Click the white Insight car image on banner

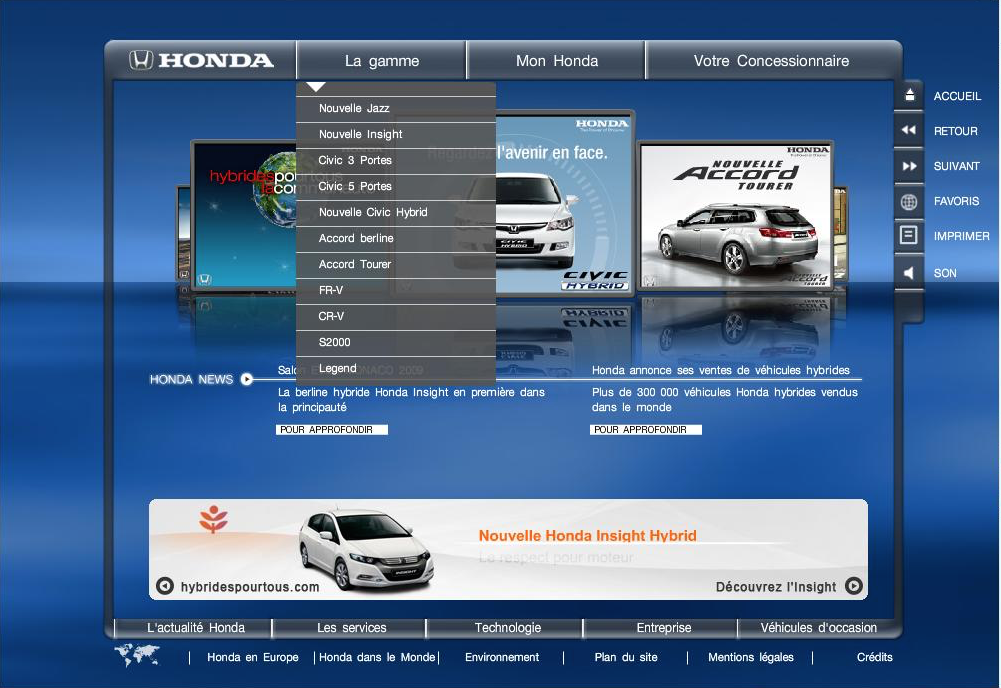pyautogui.click(x=366, y=549)
